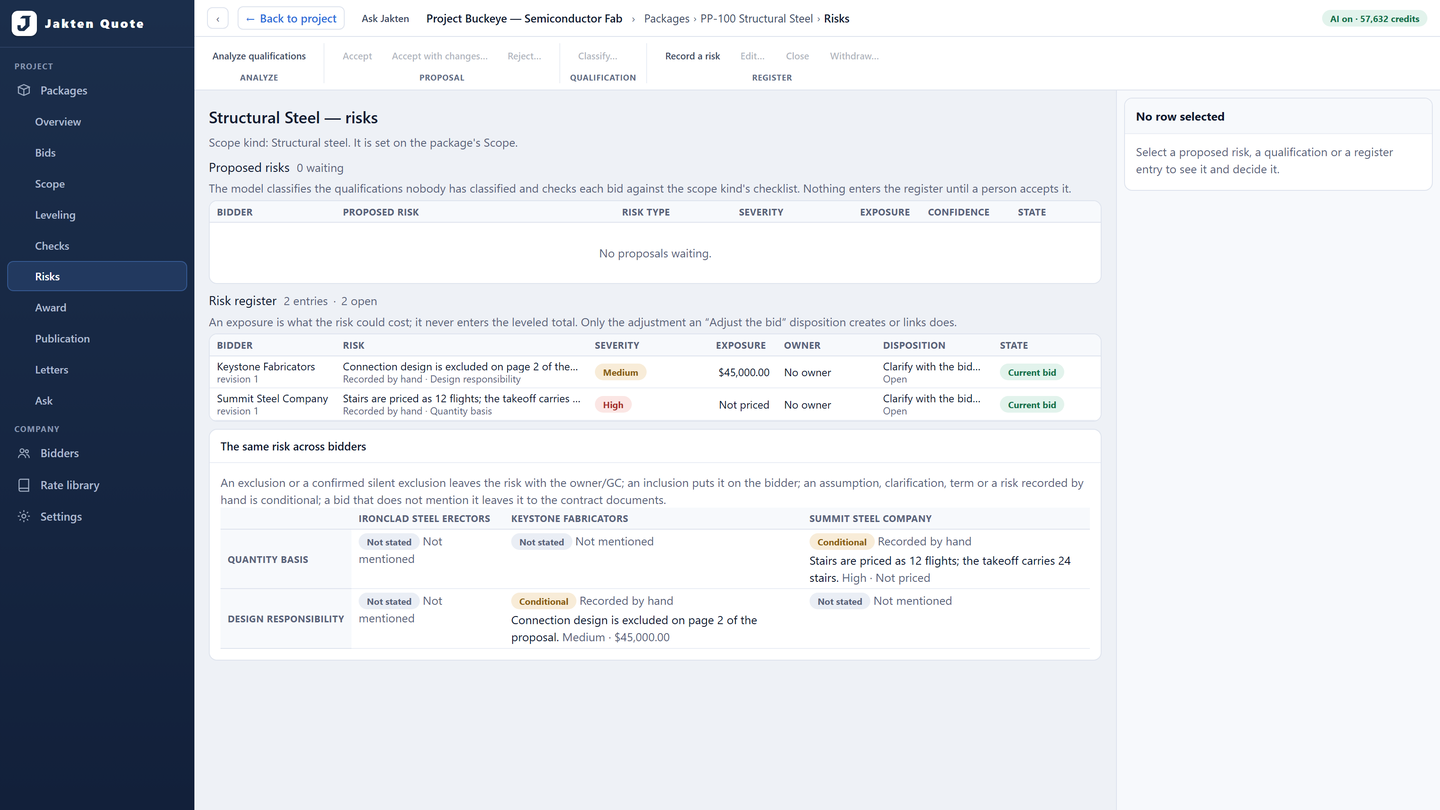The width and height of the screenshot is (1440, 810).
Task: Click the PP-100 Structural Steel breadcrumb
Action: click(757, 19)
